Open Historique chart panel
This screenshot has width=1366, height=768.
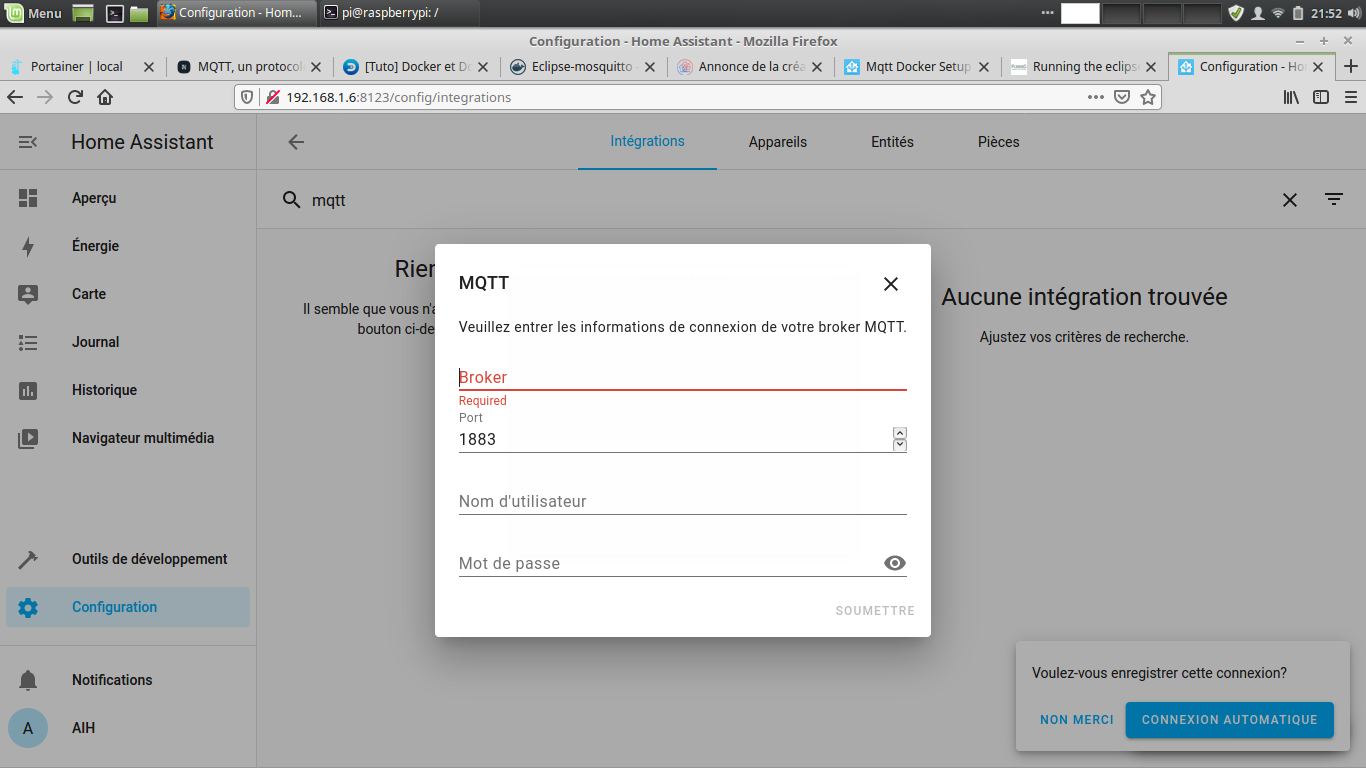pyautogui.click(x=104, y=390)
